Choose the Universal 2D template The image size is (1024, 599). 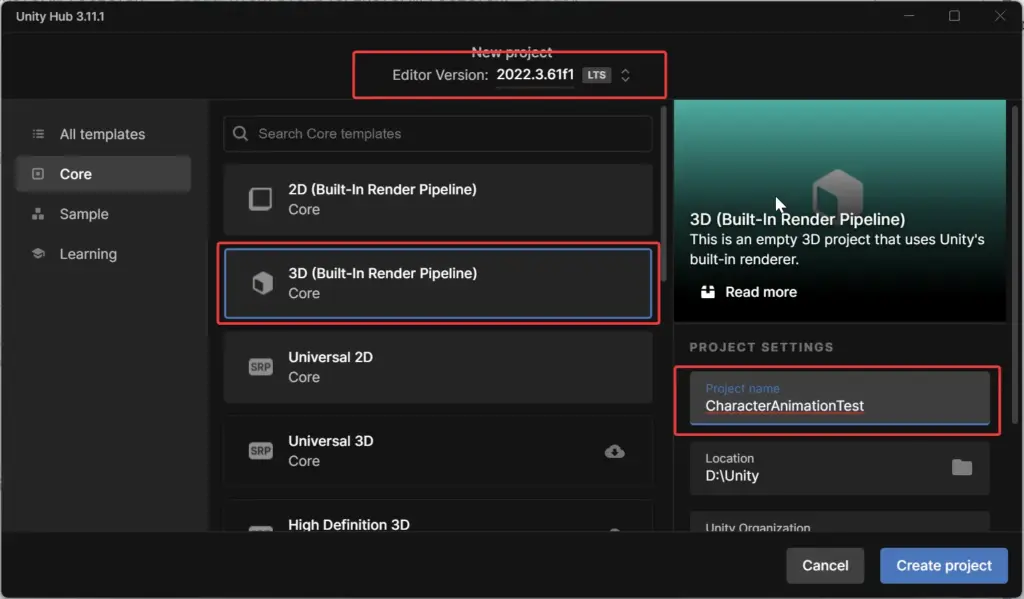tap(438, 367)
